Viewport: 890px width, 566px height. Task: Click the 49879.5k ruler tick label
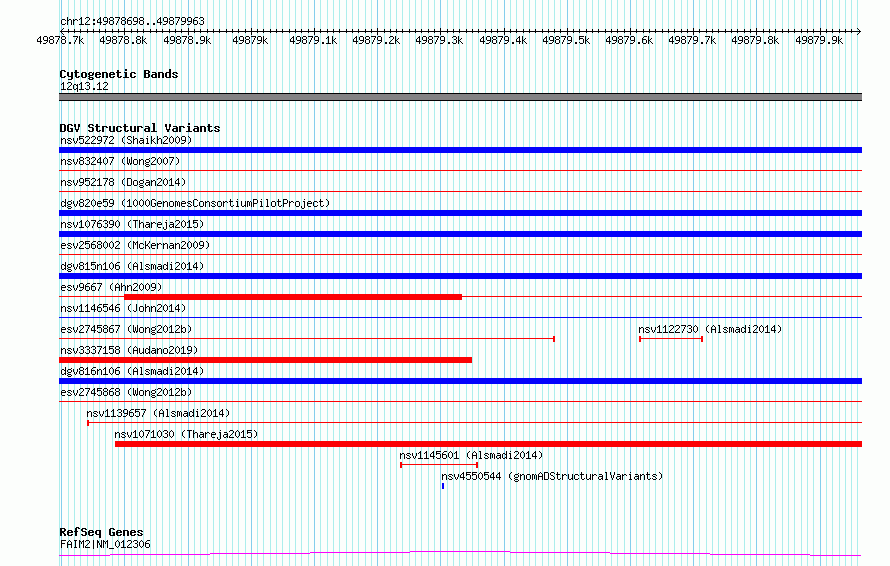[566, 40]
